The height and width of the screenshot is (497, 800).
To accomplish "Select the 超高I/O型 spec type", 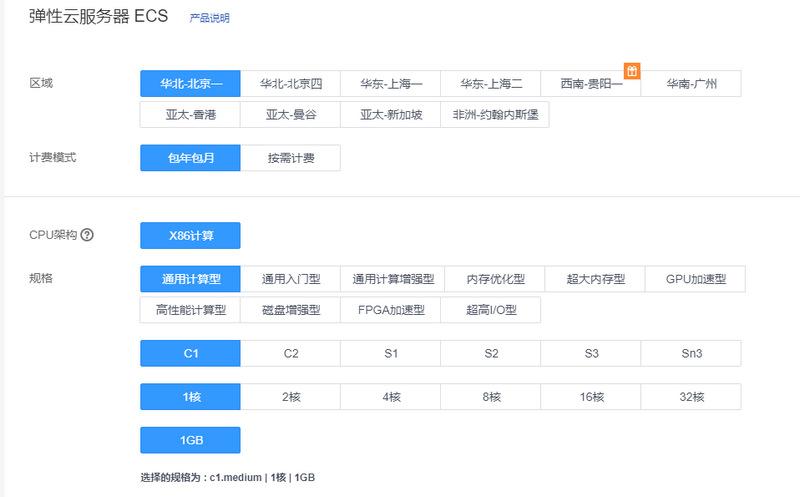I will pyautogui.click(x=490, y=310).
